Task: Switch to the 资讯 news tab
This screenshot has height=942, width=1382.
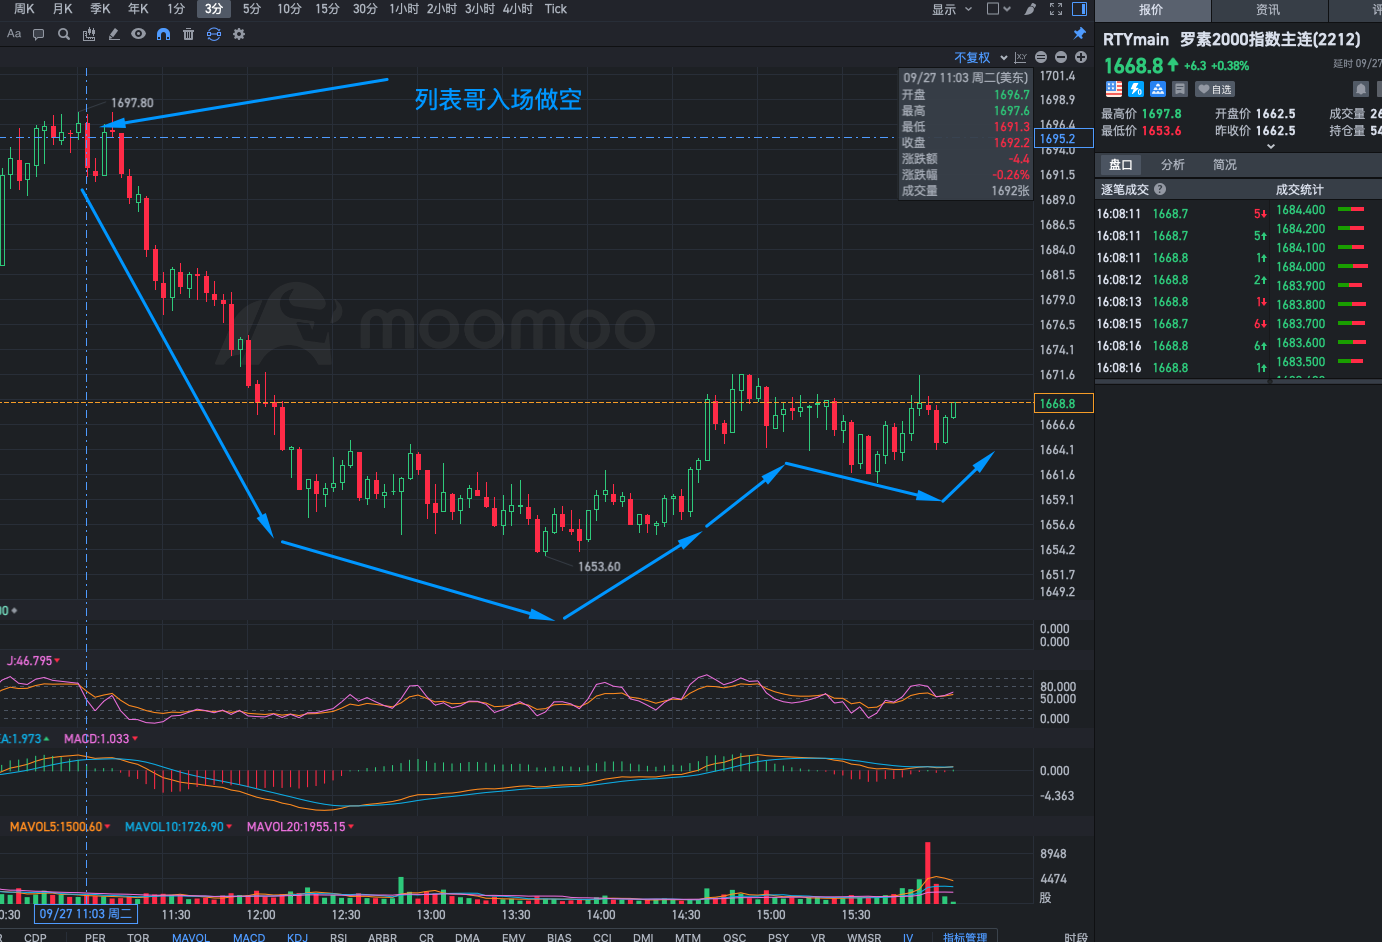Action: pos(1268,10)
